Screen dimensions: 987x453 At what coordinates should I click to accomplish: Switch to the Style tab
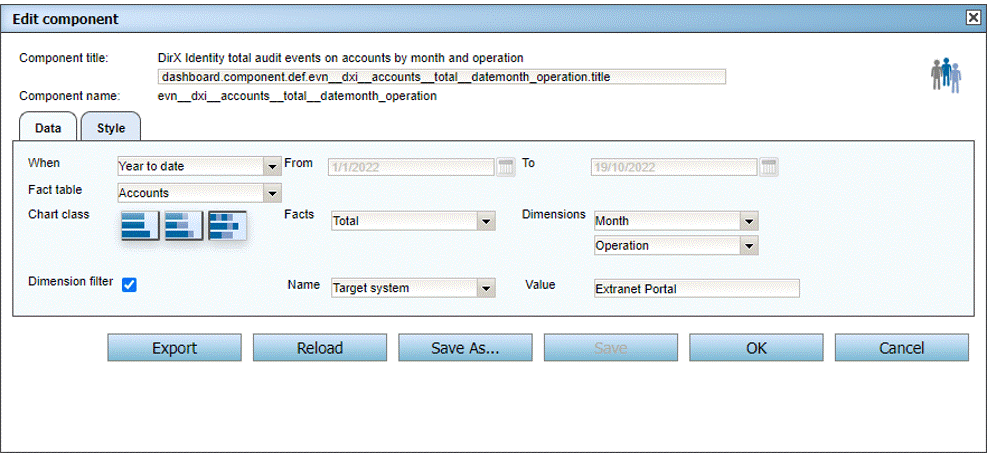coord(111,128)
